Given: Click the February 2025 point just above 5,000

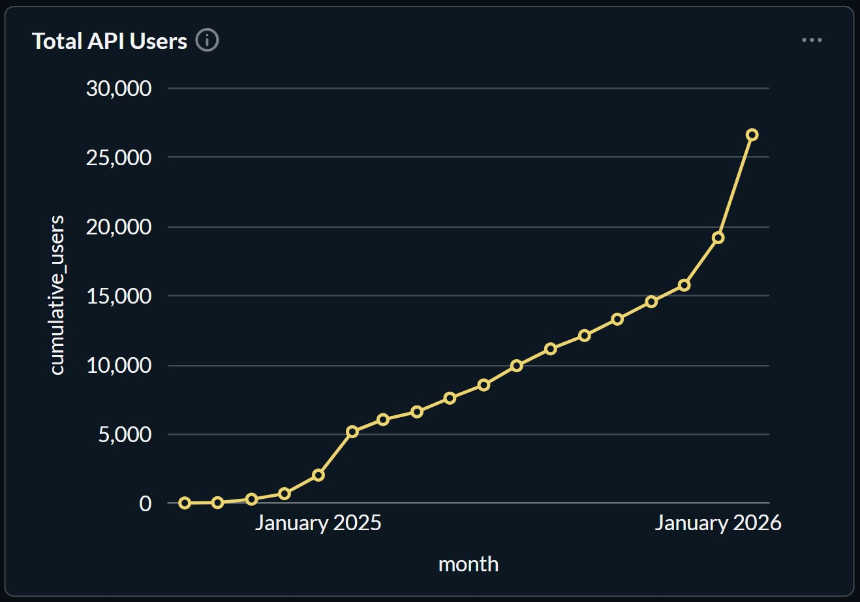Looking at the screenshot, I should [352, 432].
